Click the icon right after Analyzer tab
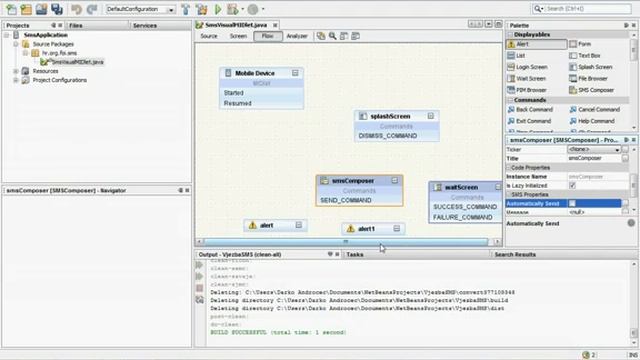 tap(321, 36)
